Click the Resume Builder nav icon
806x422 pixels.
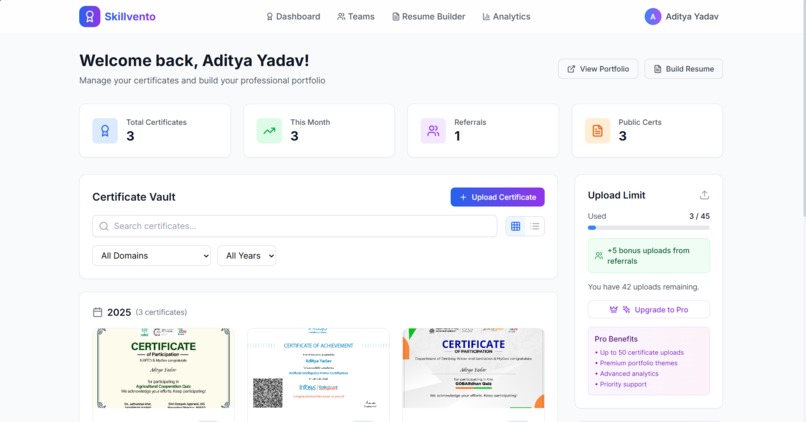pyautogui.click(x=395, y=16)
